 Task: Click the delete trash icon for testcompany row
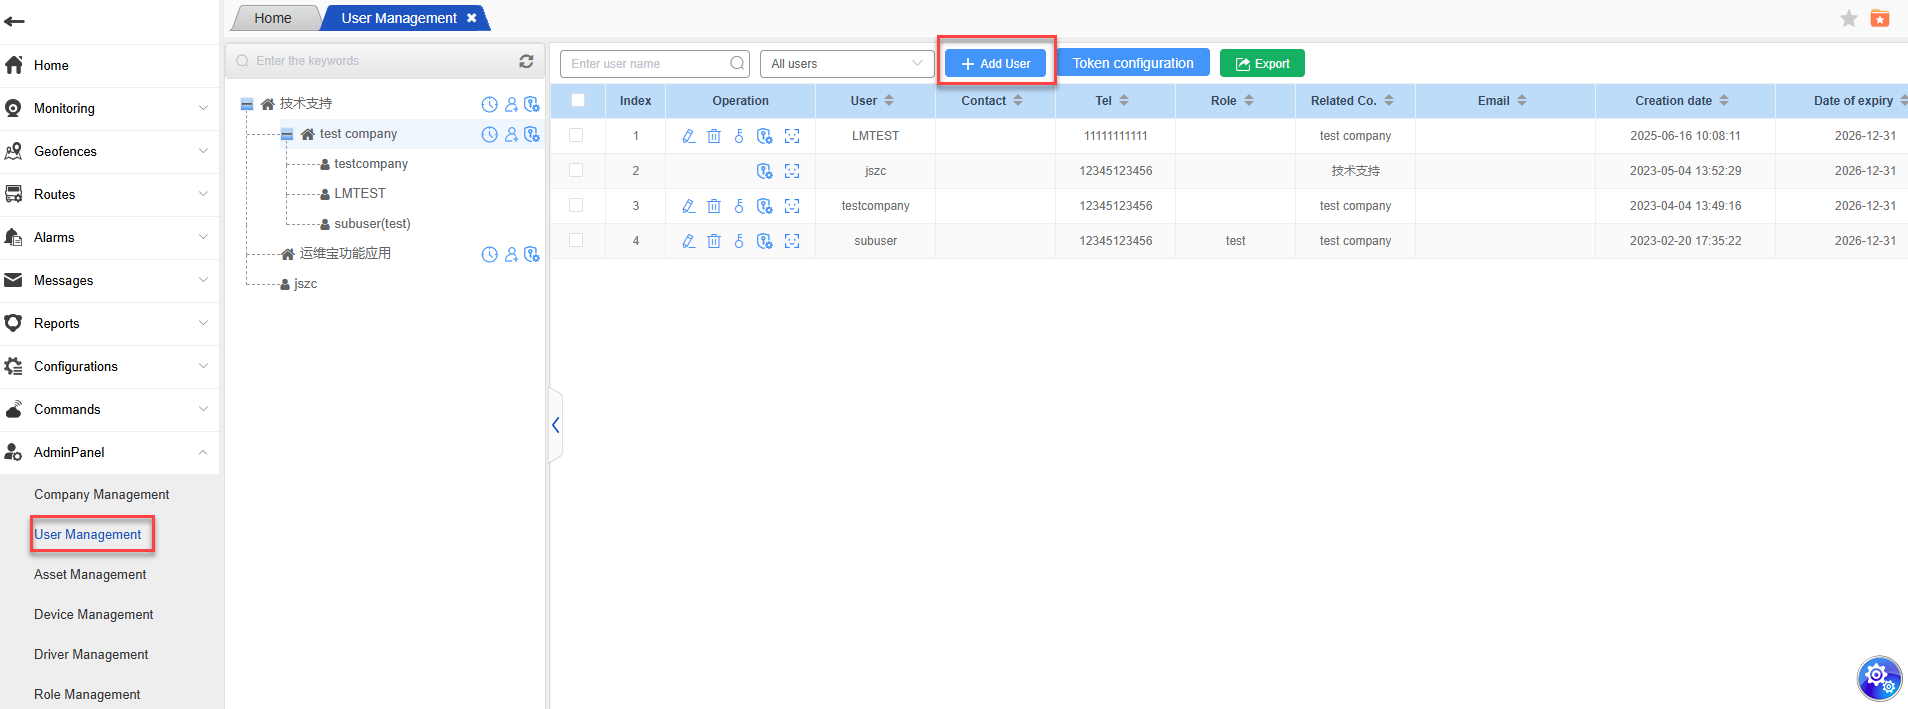click(x=714, y=206)
